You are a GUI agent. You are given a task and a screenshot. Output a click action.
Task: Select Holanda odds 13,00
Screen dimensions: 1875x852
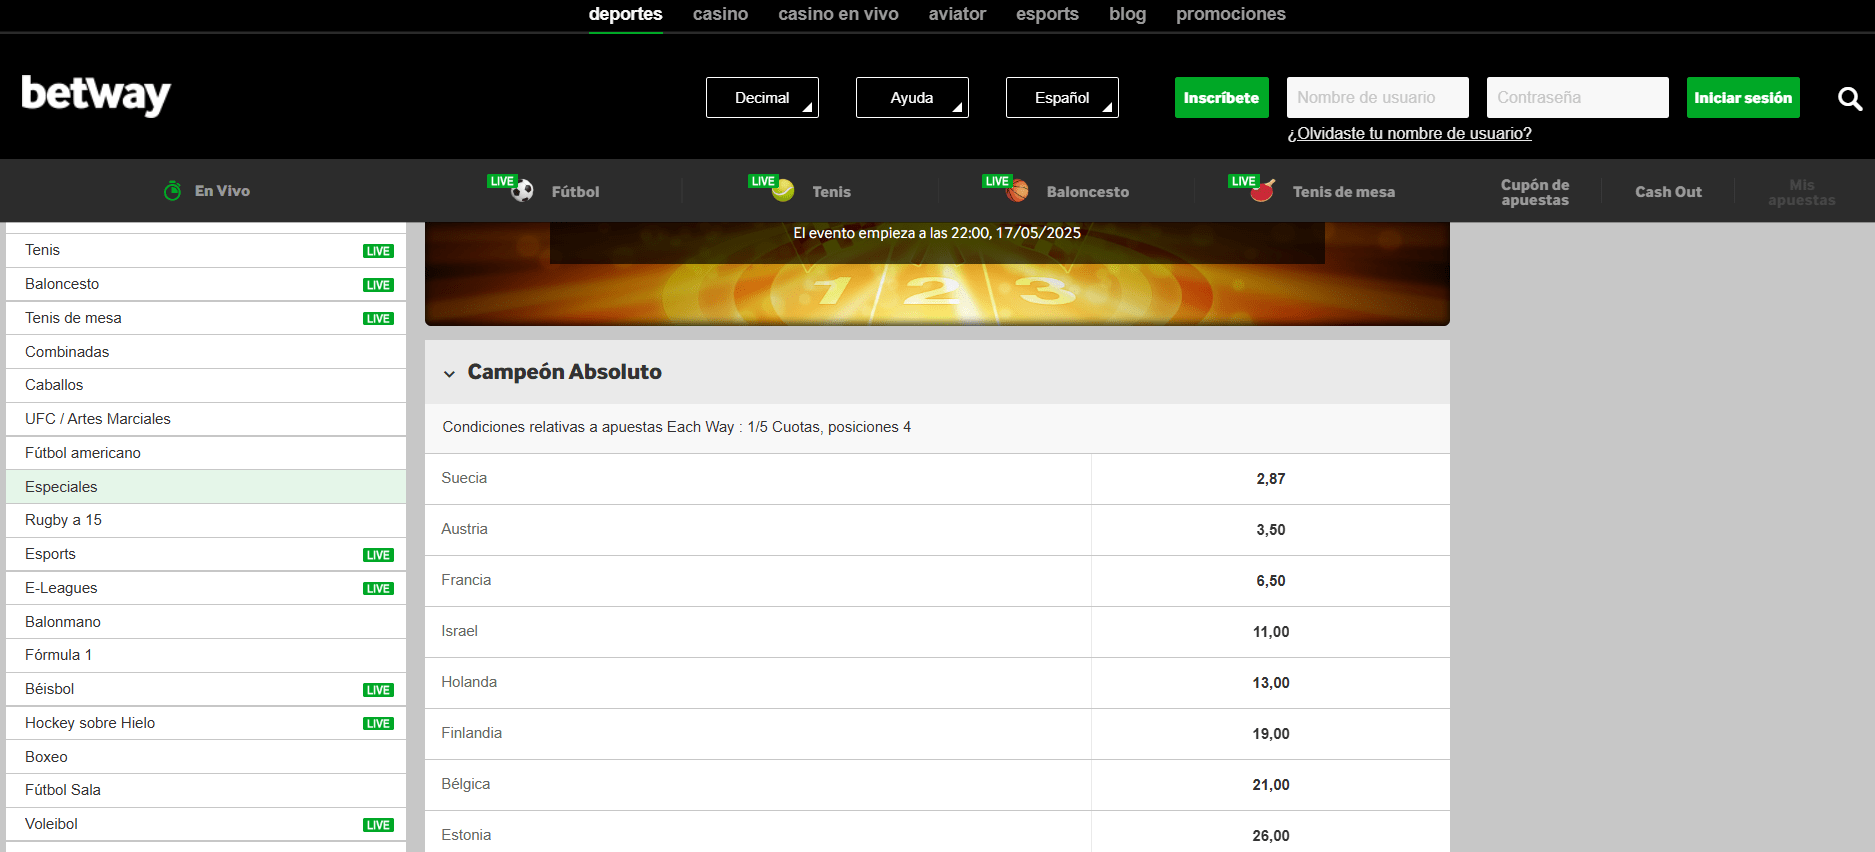click(1271, 683)
